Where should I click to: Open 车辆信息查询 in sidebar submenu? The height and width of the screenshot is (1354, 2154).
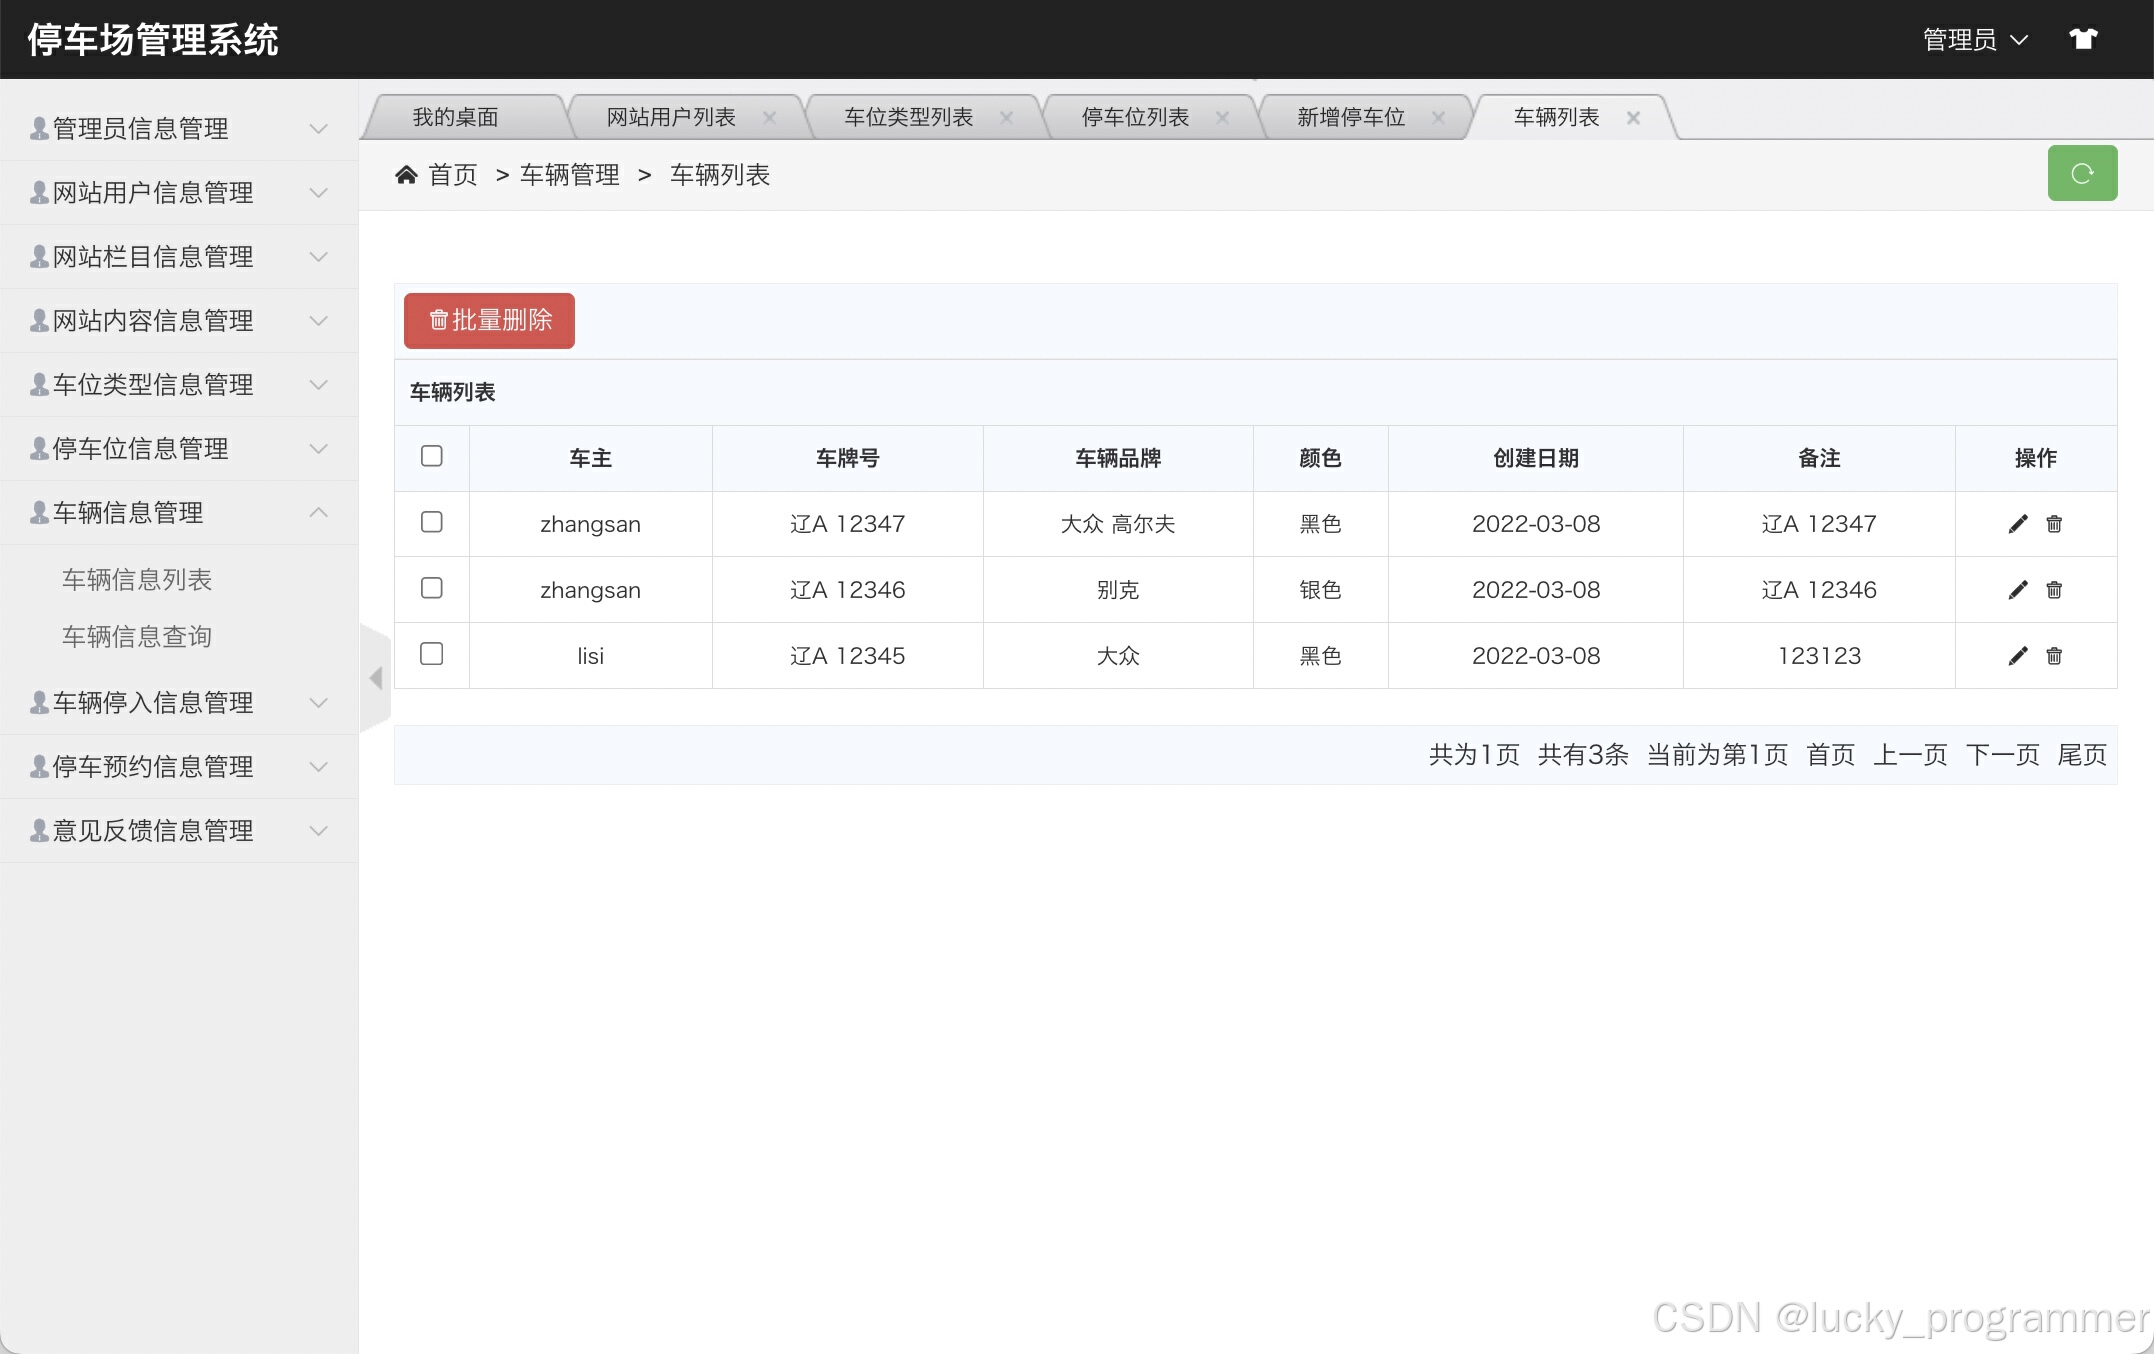click(x=137, y=637)
